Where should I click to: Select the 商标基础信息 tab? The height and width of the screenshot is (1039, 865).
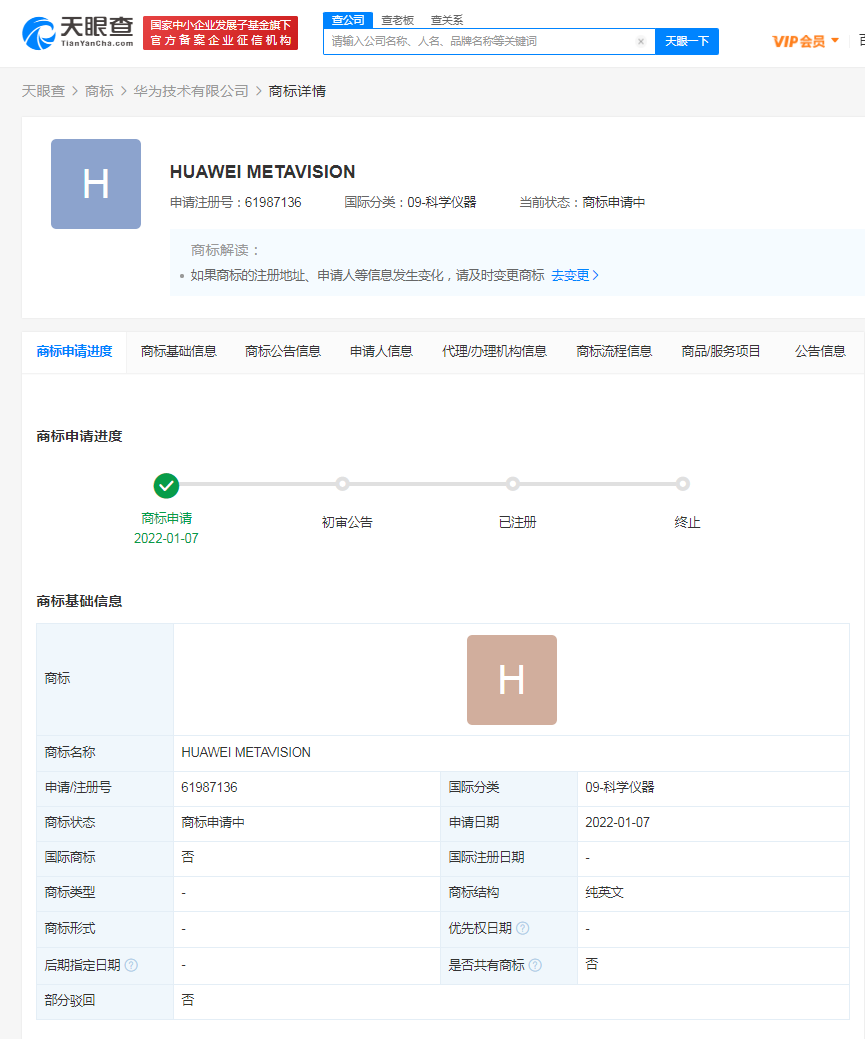178,352
